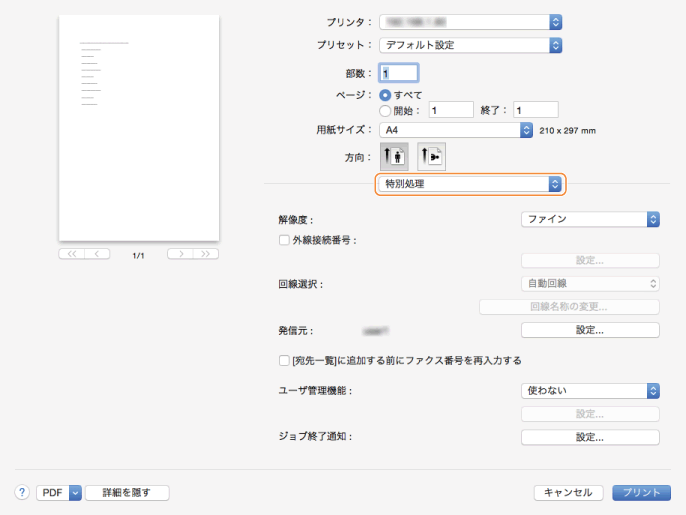Toggle fax number re-entry checkbox
This screenshot has width=686, height=515.
point(284,360)
